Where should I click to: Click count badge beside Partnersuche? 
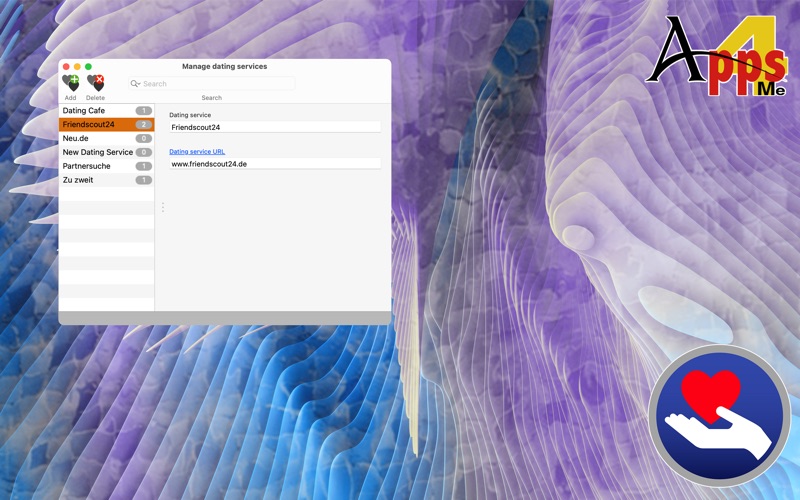(x=144, y=166)
